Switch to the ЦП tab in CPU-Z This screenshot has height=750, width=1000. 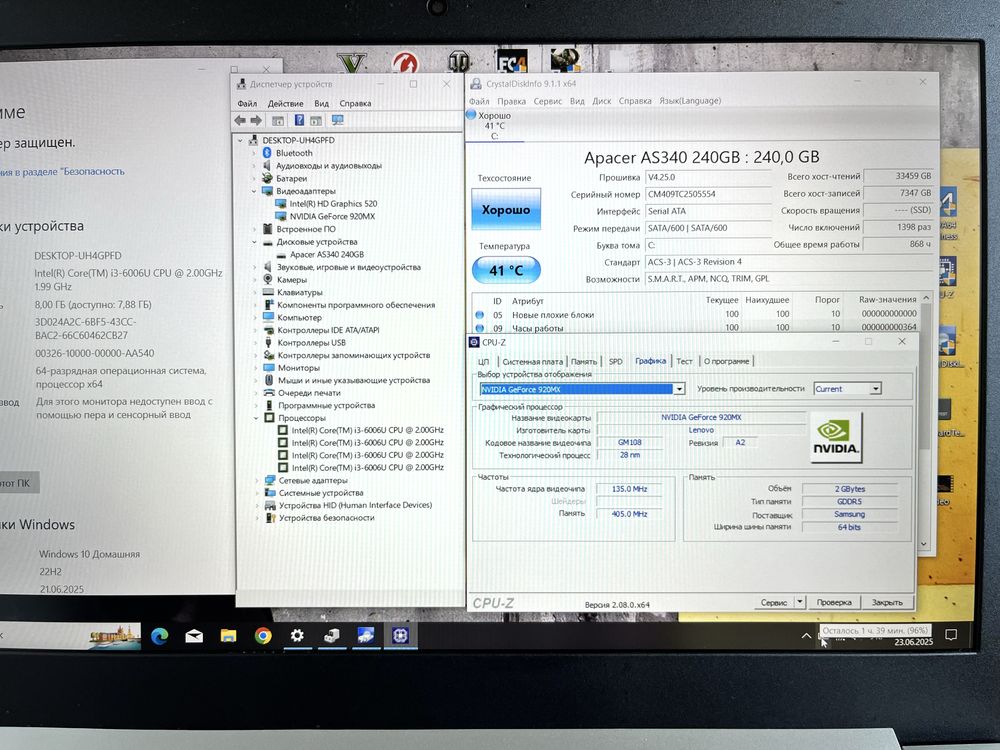coord(483,362)
